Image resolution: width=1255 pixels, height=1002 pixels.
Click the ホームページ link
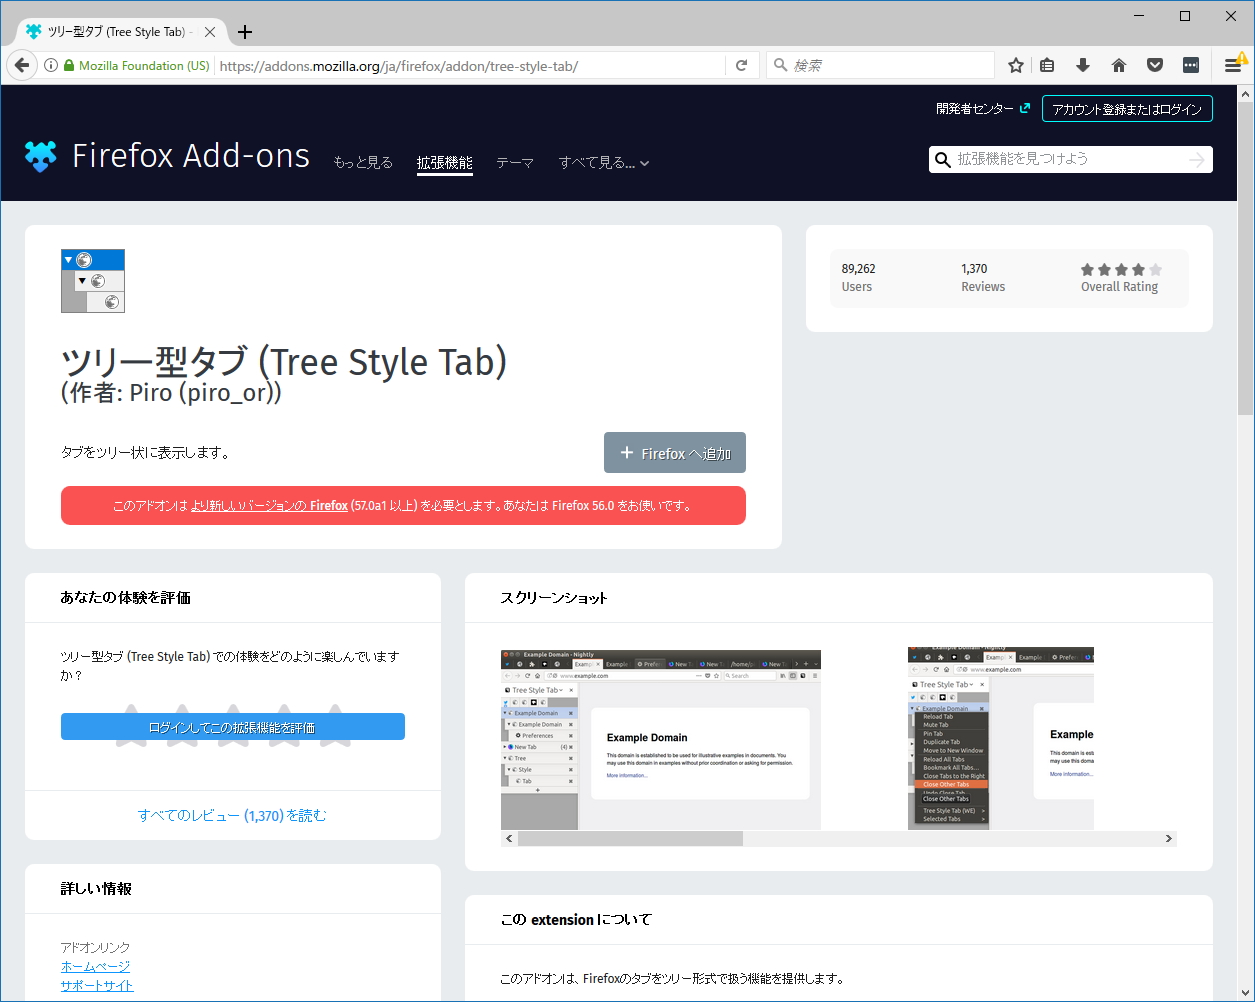click(x=95, y=966)
